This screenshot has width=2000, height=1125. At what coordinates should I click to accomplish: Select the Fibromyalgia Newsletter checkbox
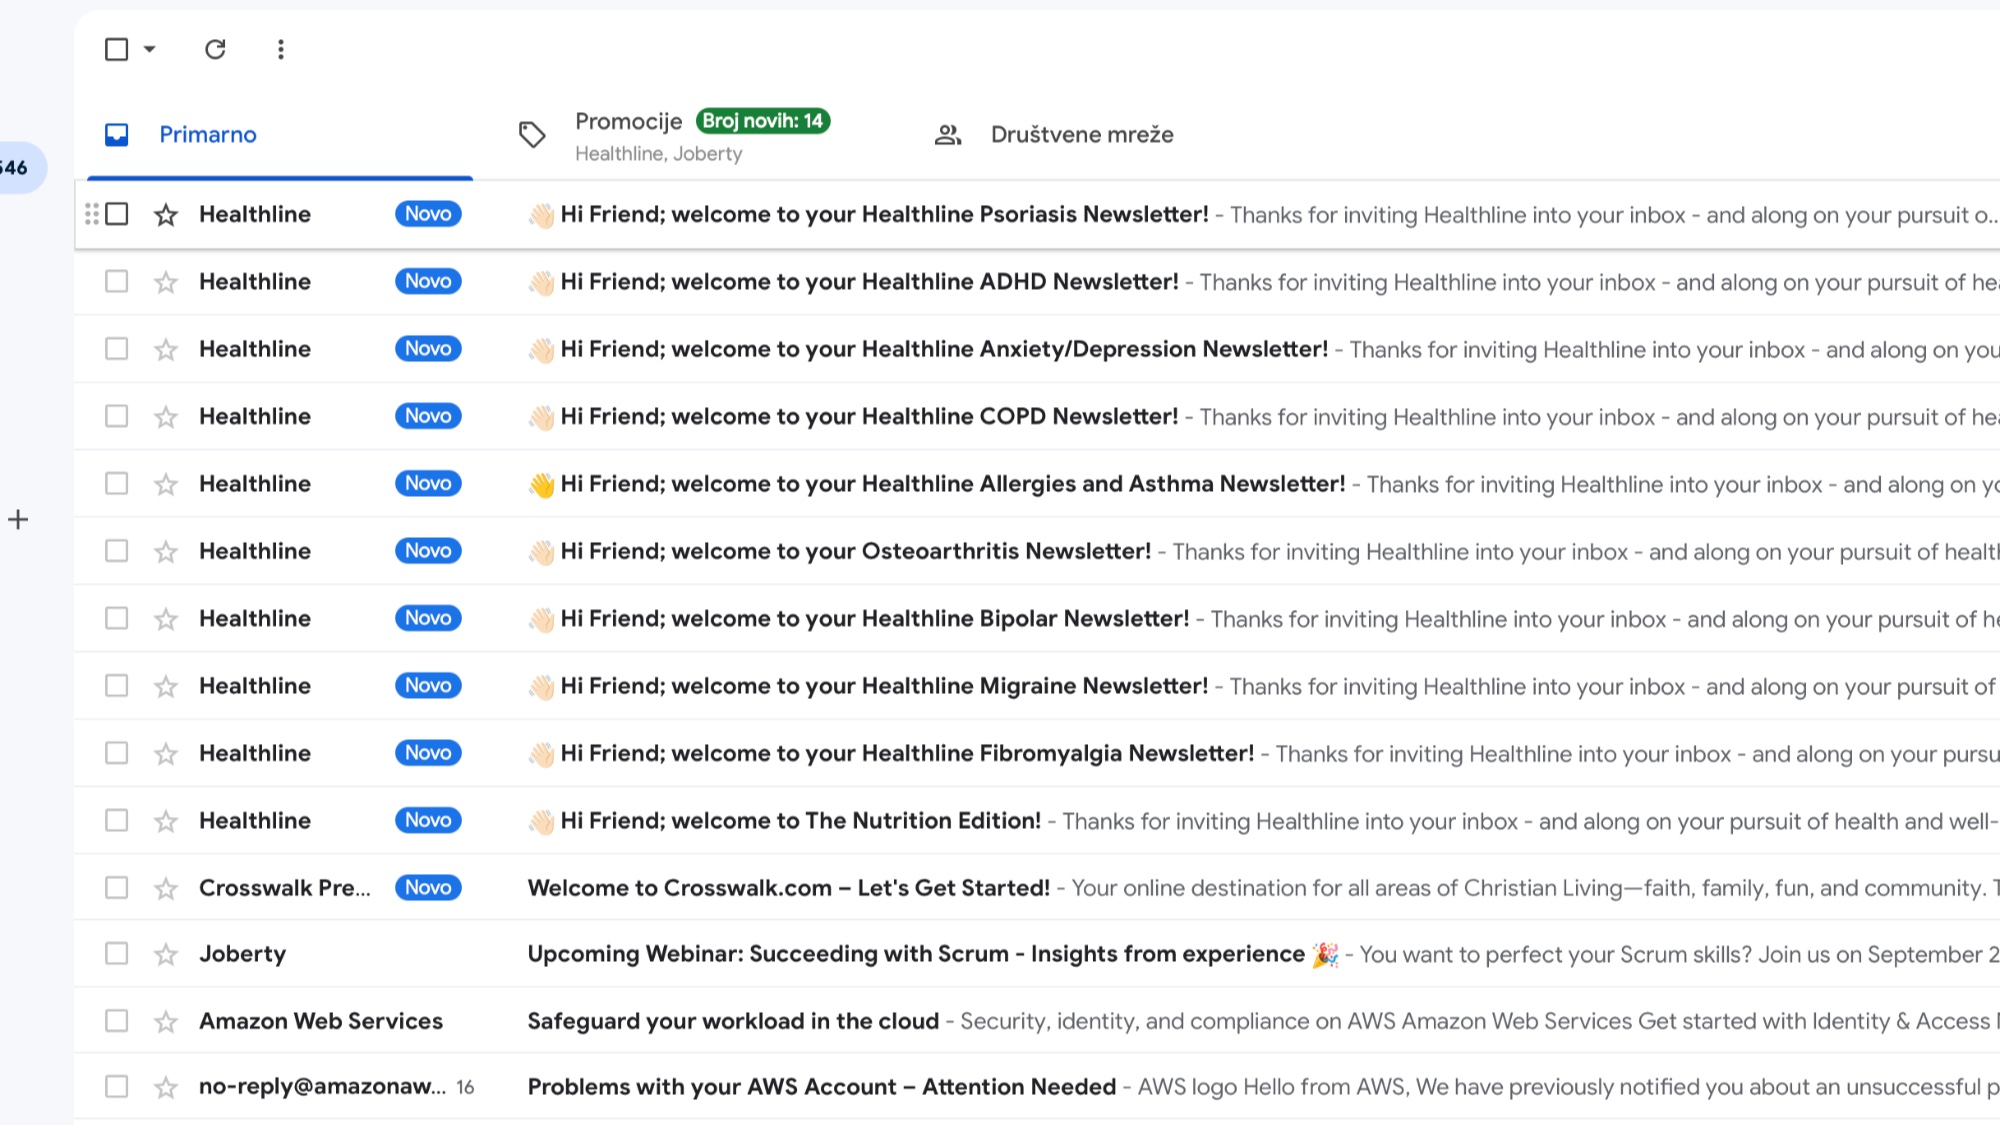(117, 752)
